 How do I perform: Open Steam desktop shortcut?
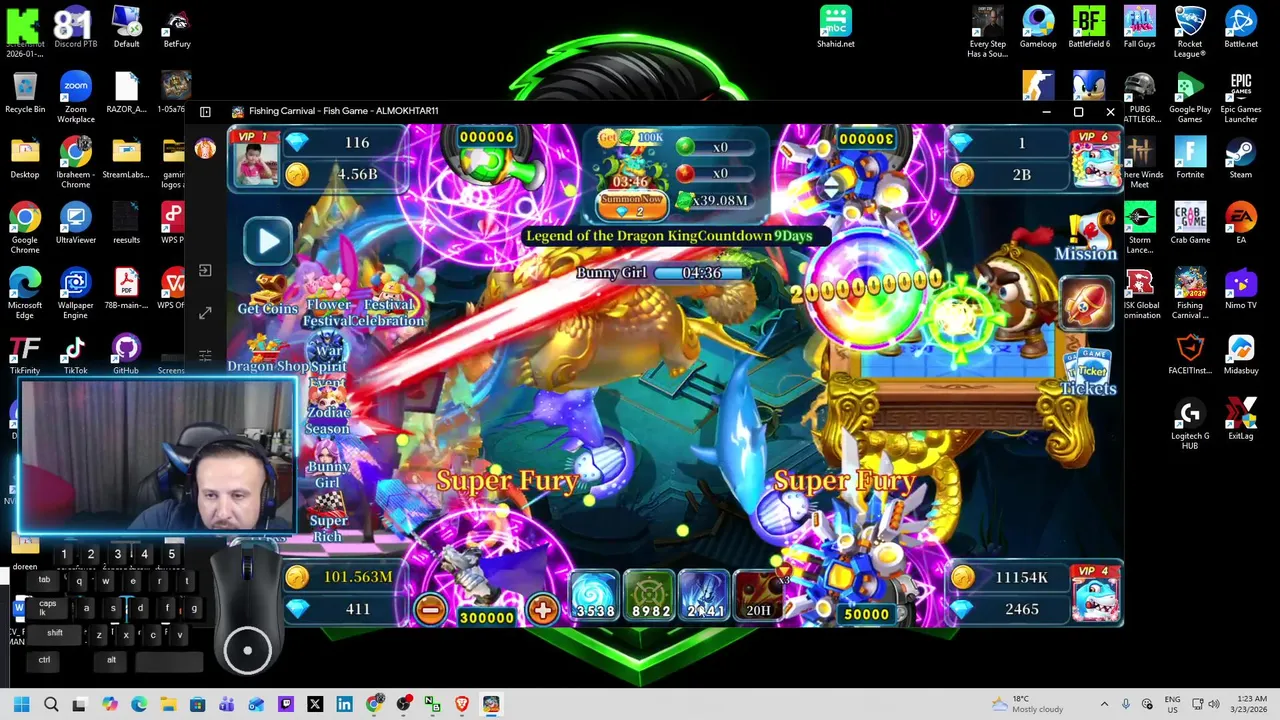(1241, 158)
